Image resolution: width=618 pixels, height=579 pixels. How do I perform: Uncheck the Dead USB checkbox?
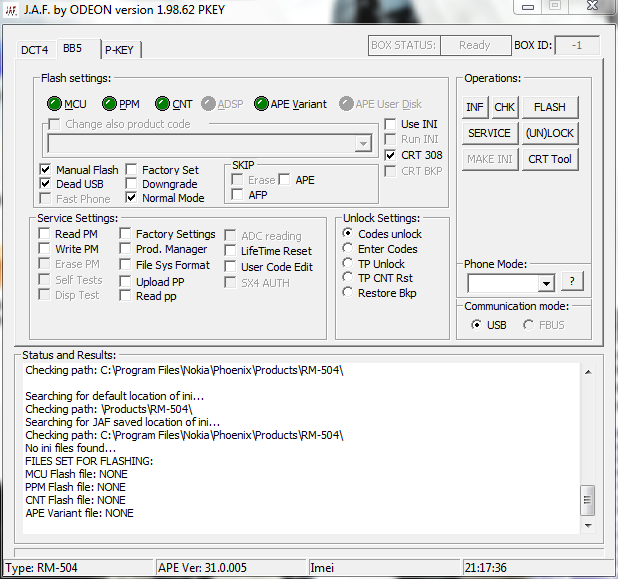click(45, 184)
